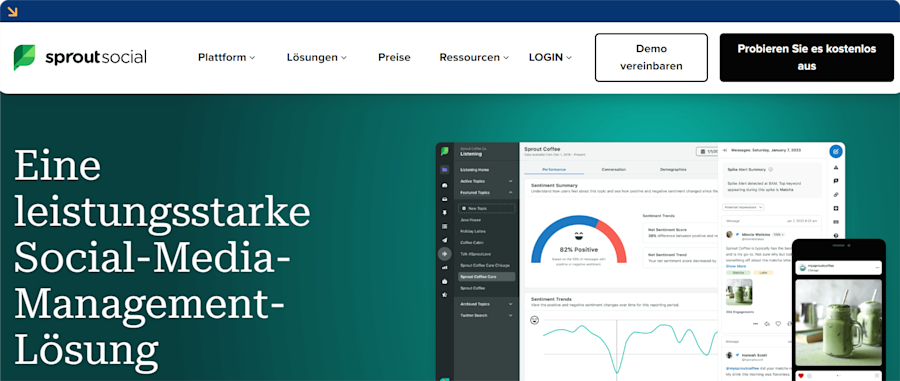The height and width of the screenshot is (381, 900).
Task: Click mysproutcoffee avatar on phone
Action: pos(802,267)
